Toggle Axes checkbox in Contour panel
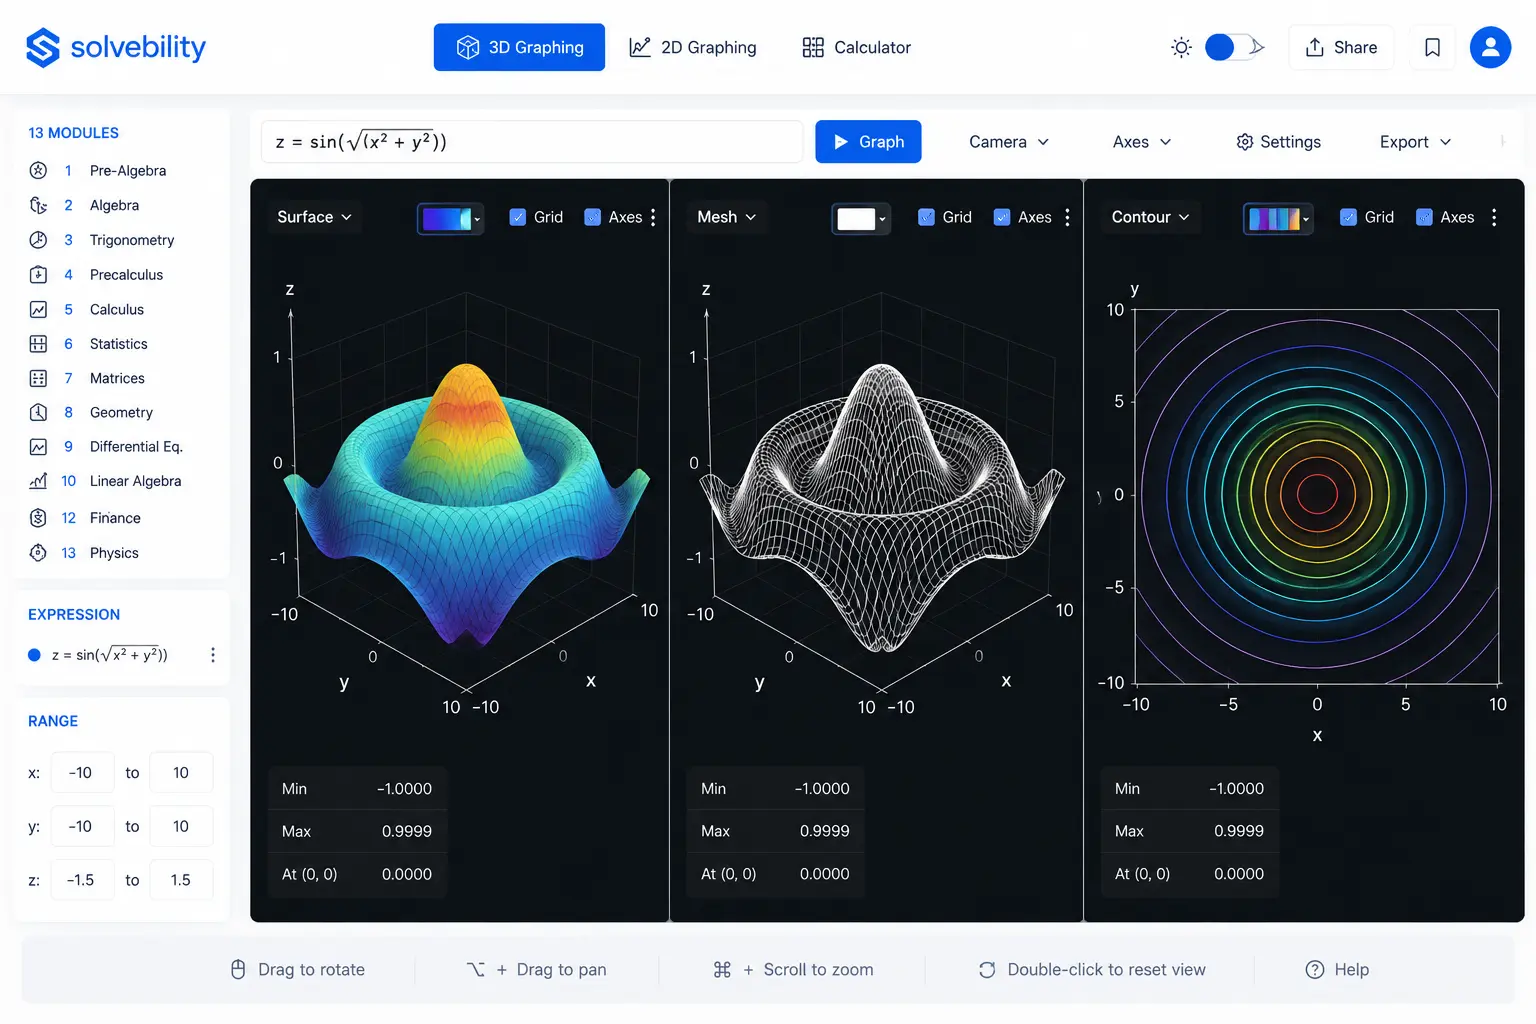 1425,217
